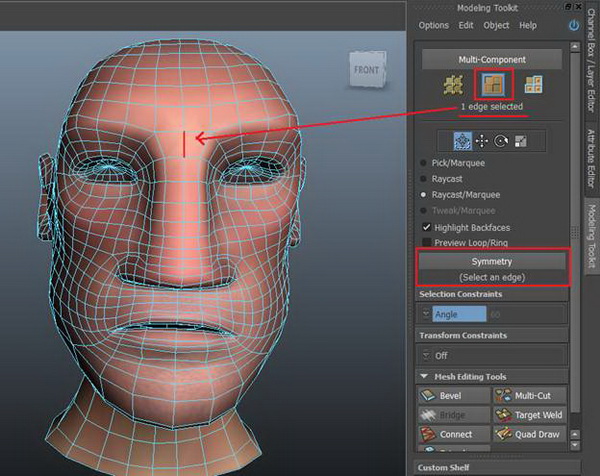Activate the Rotate tool icon
Image resolution: width=600 pixels, height=476 pixels.
point(501,141)
